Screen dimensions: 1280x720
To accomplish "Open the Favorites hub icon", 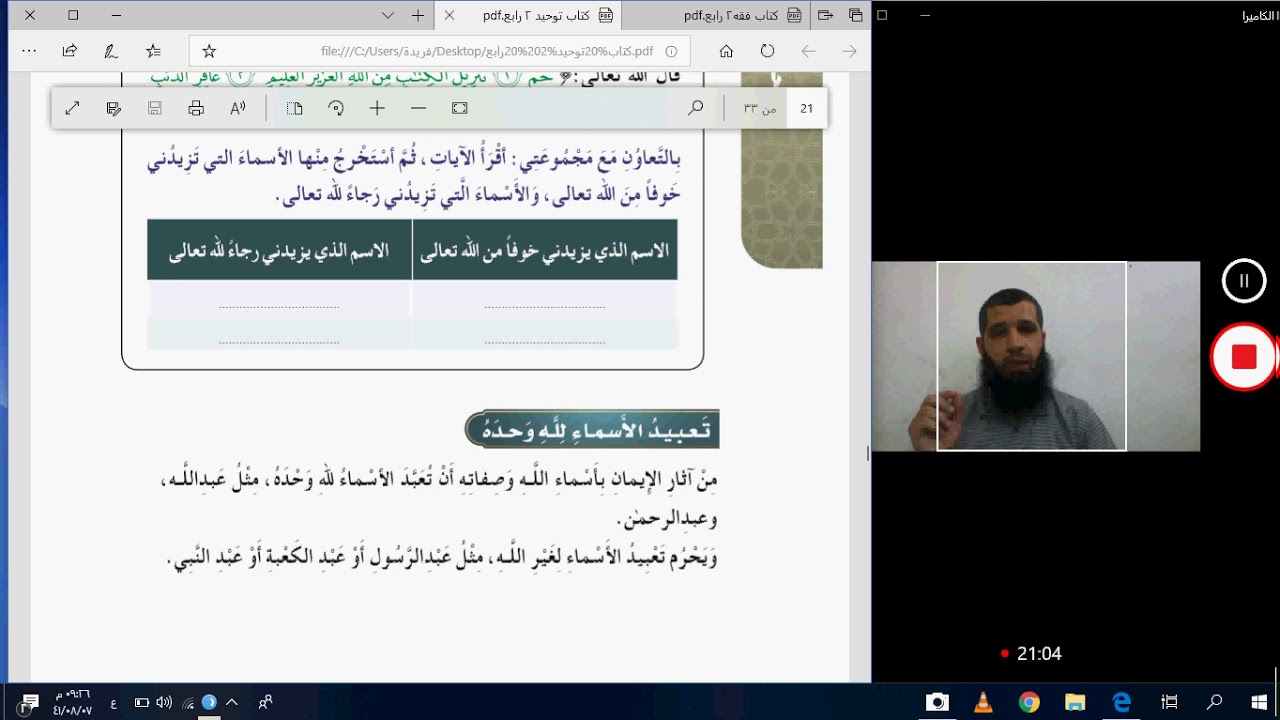I will pyautogui.click(x=153, y=51).
